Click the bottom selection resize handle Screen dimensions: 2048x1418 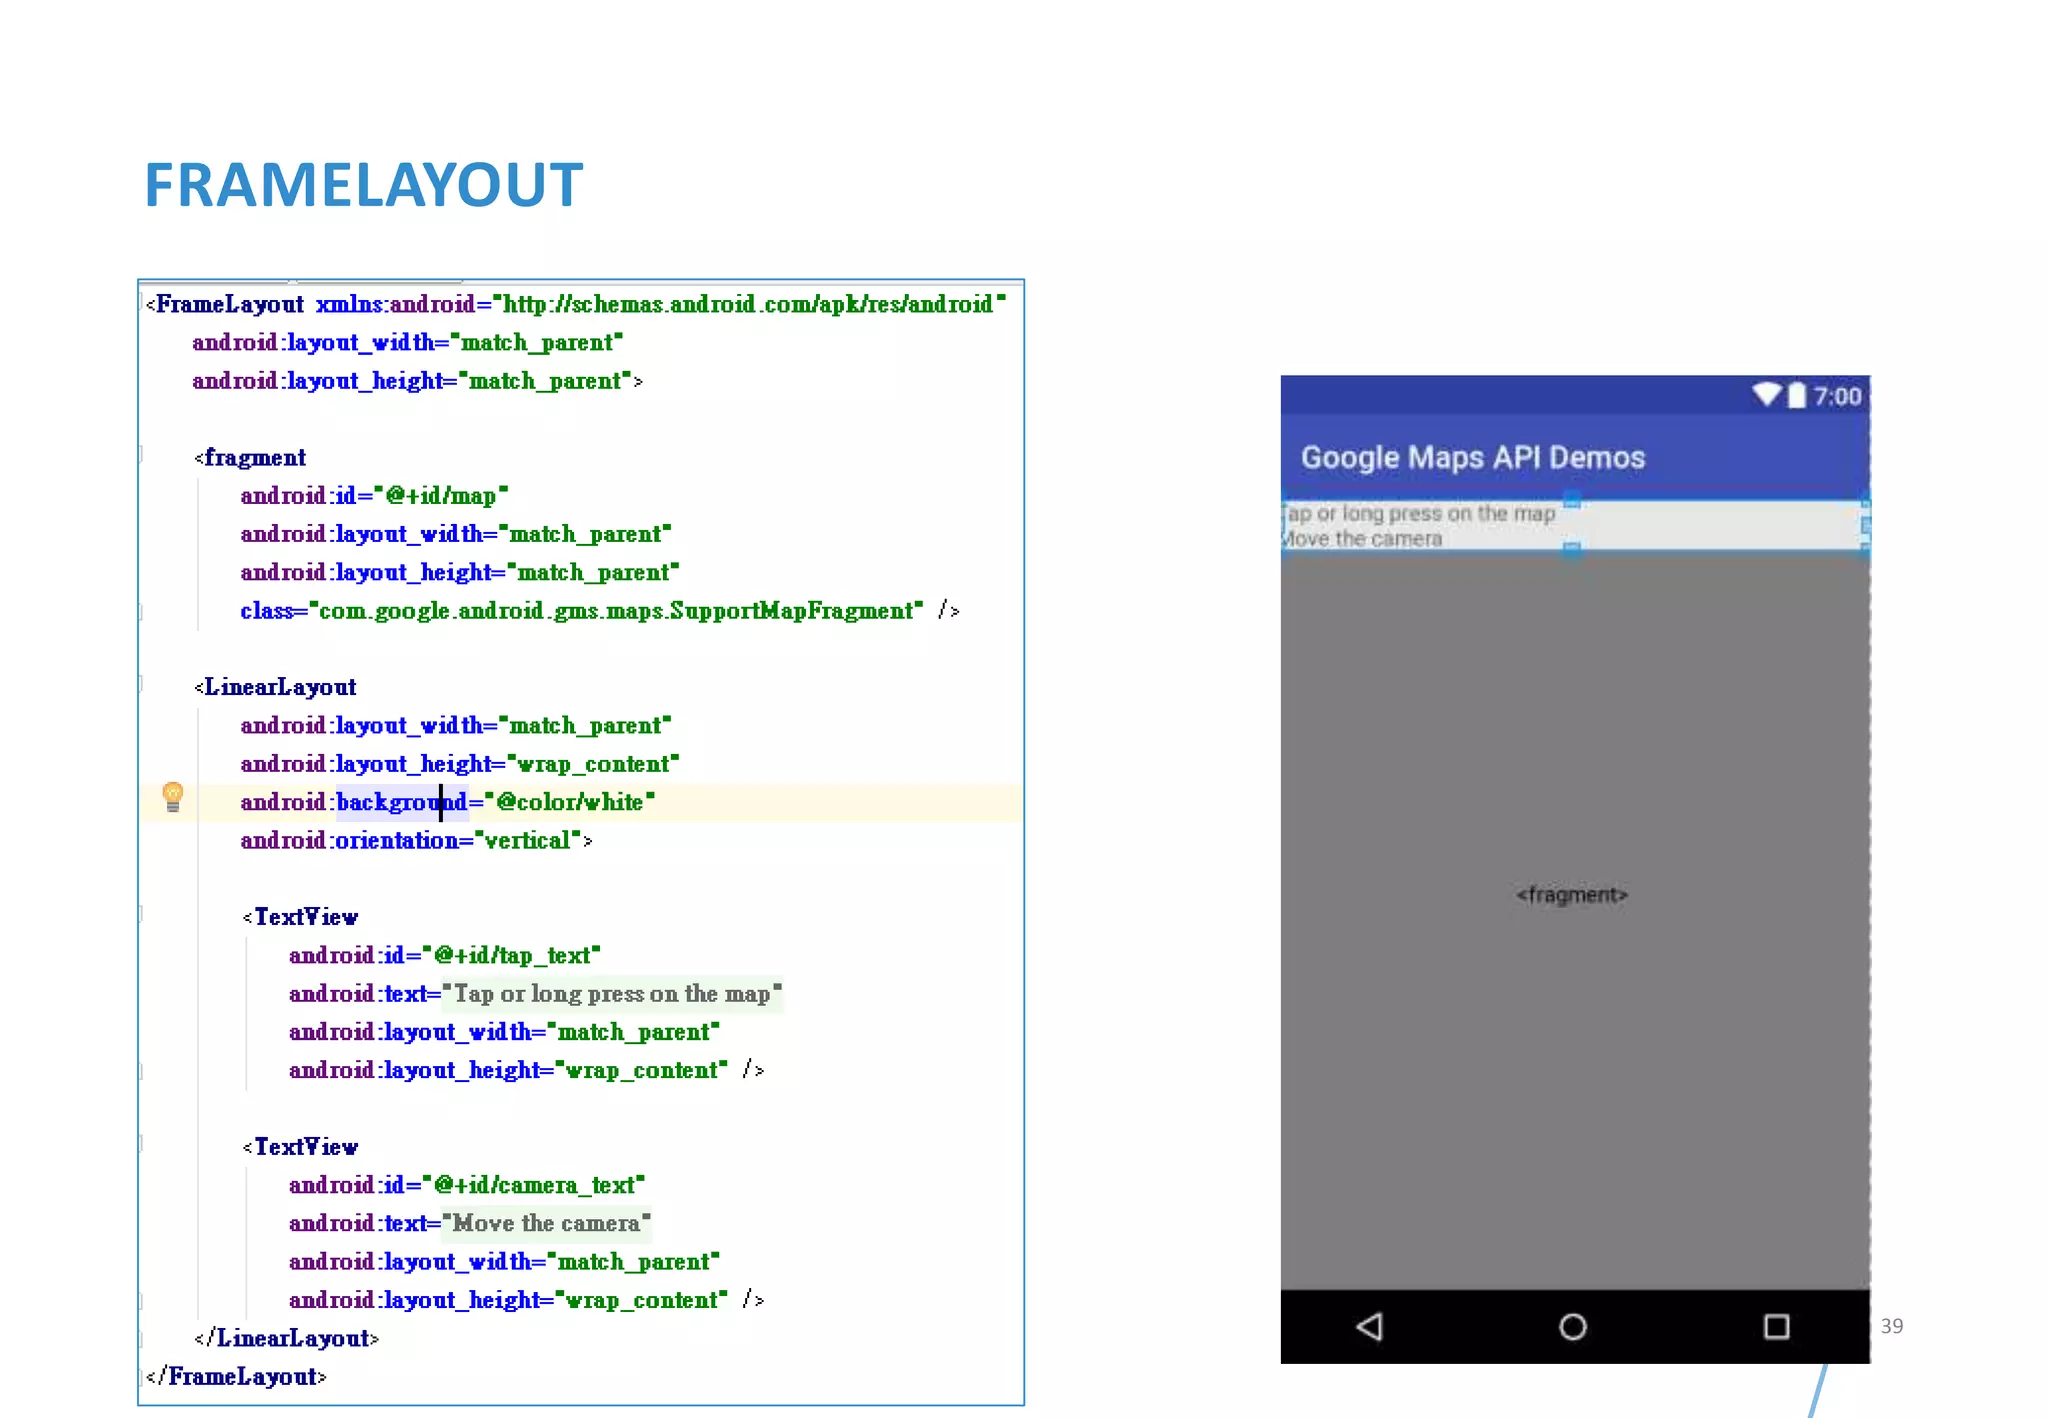point(1572,549)
